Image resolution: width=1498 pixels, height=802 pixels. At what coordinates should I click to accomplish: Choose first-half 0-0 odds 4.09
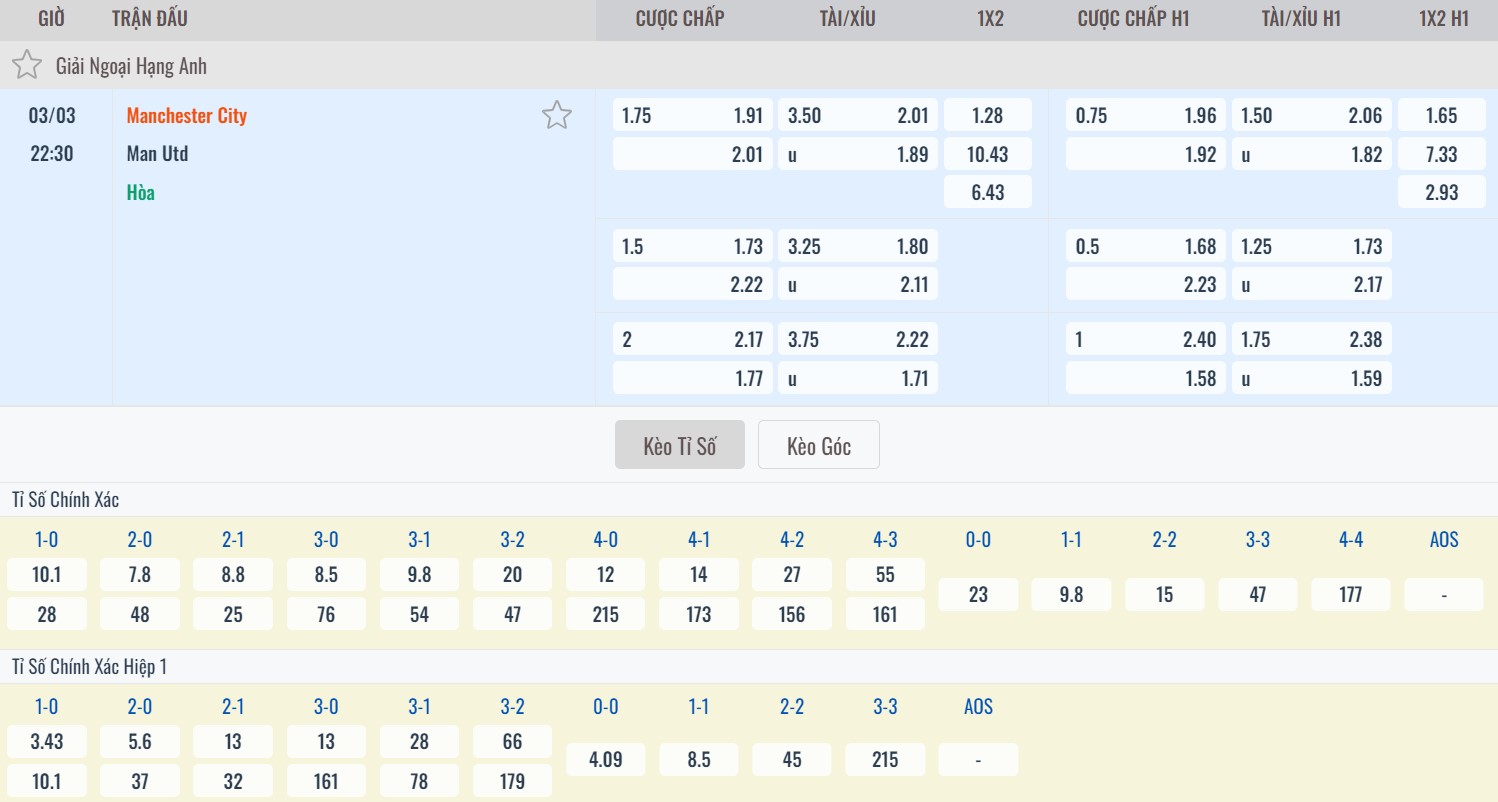(x=605, y=760)
